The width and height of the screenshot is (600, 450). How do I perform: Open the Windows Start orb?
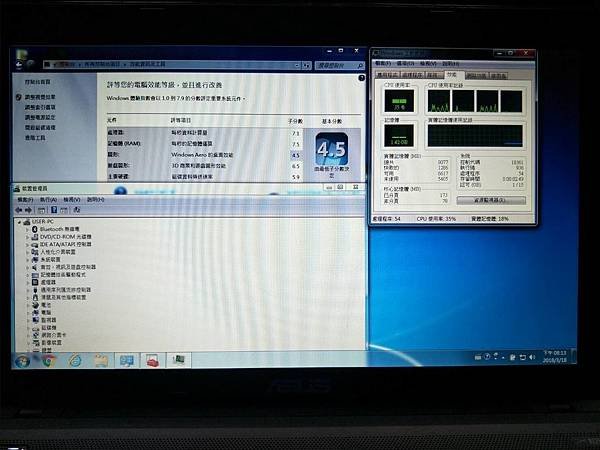click(22, 361)
